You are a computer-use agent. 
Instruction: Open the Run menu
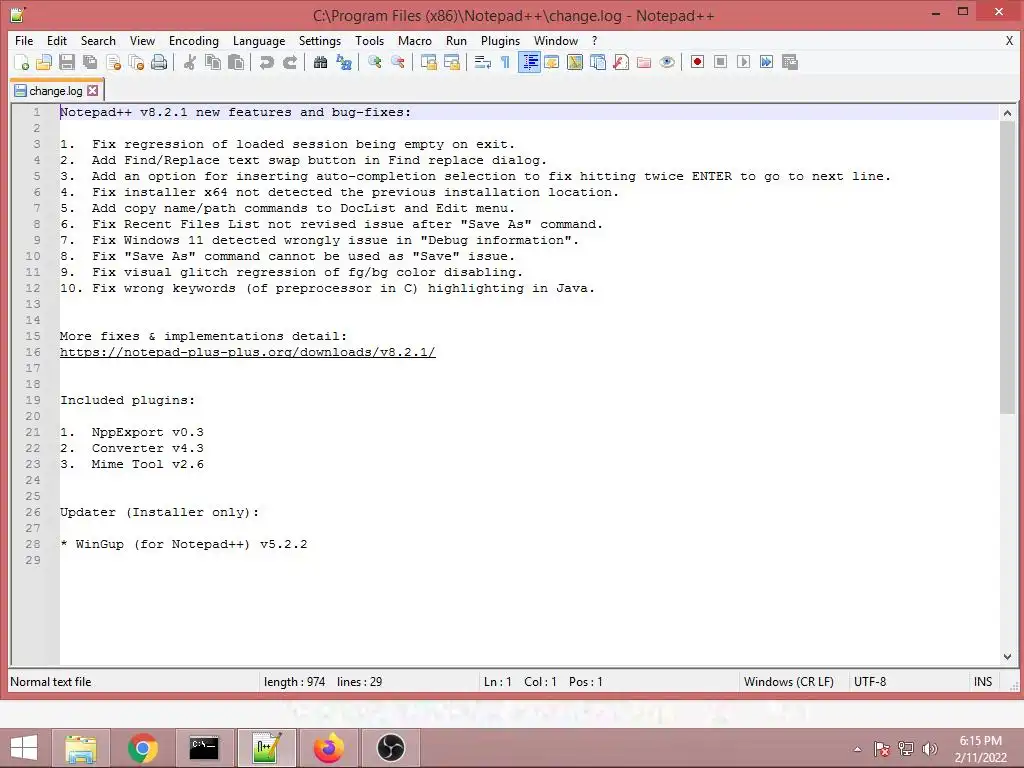pyautogui.click(x=456, y=40)
